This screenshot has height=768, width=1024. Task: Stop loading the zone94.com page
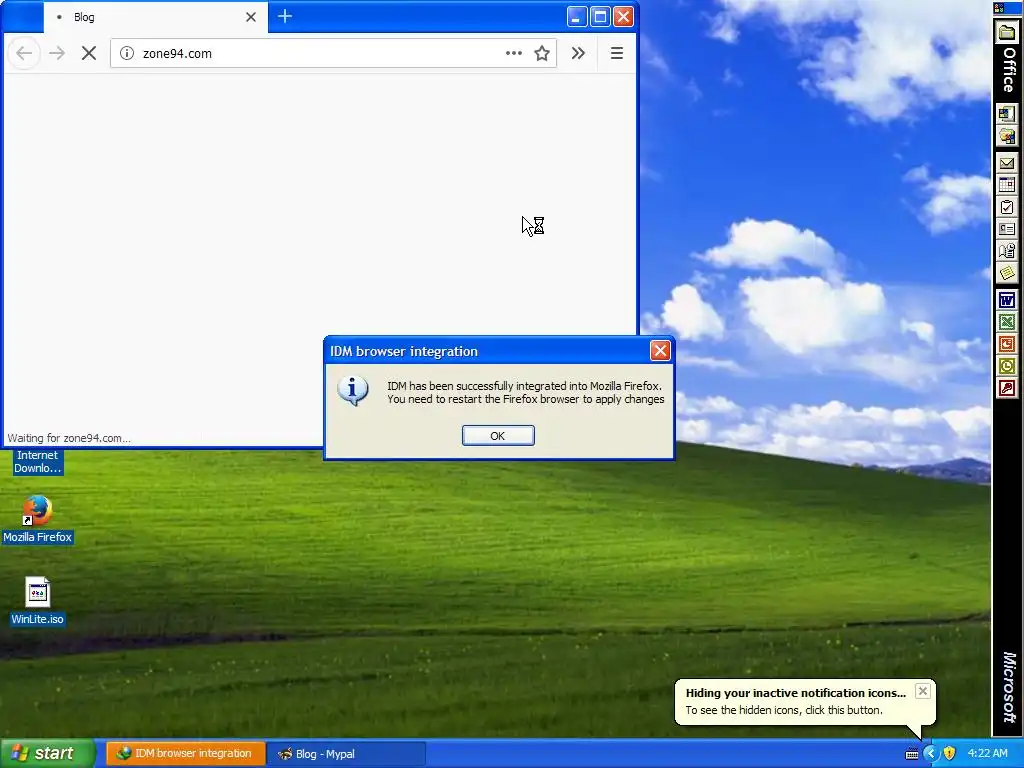(x=89, y=54)
